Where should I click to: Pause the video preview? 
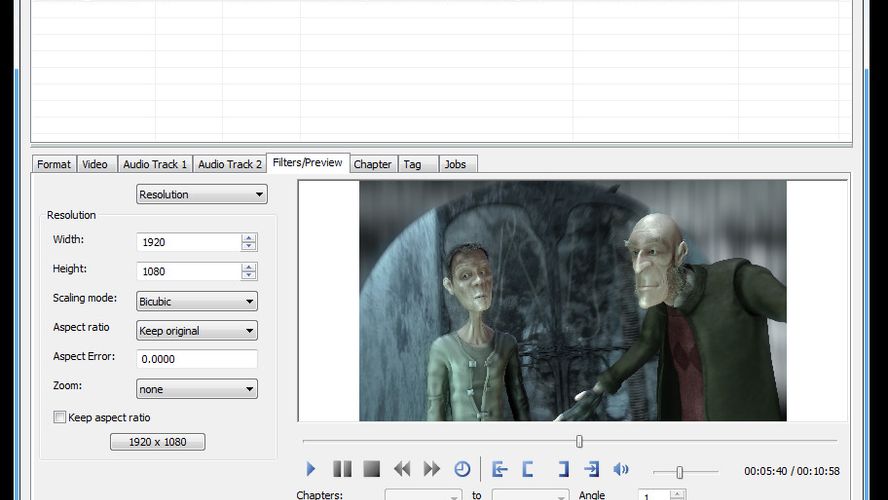point(342,469)
